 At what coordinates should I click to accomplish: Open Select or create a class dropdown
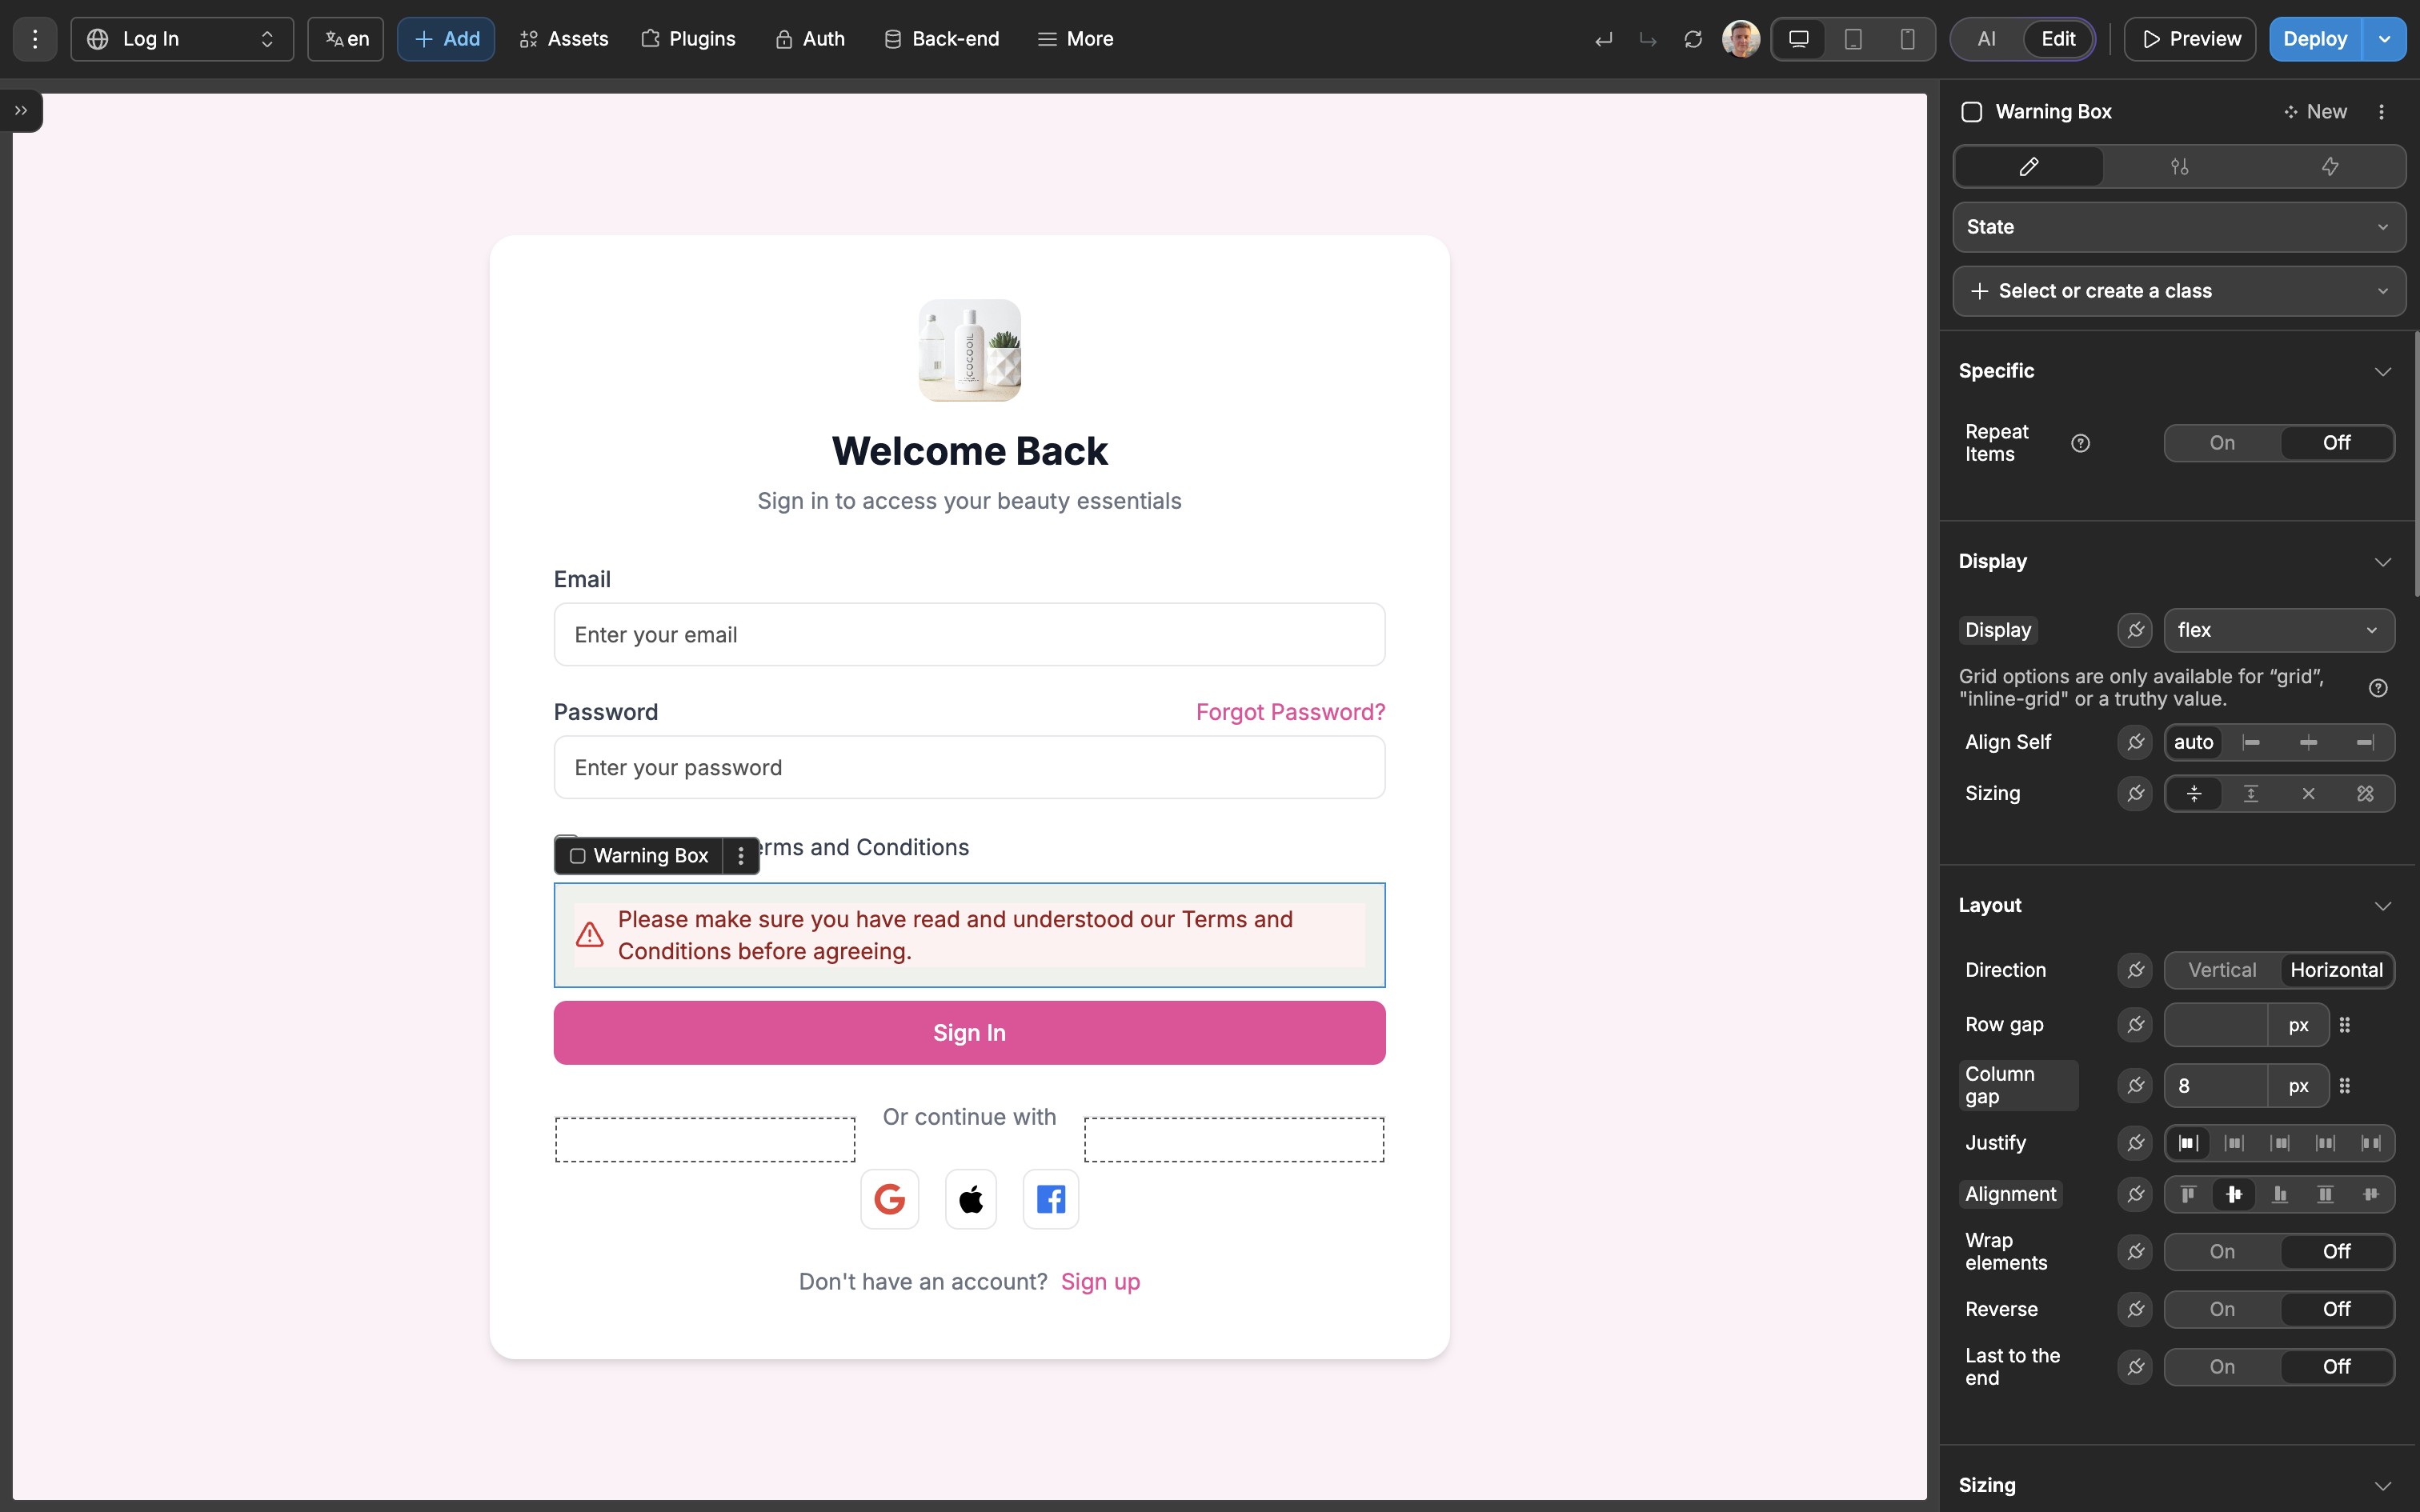click(x=2179, y=291)
